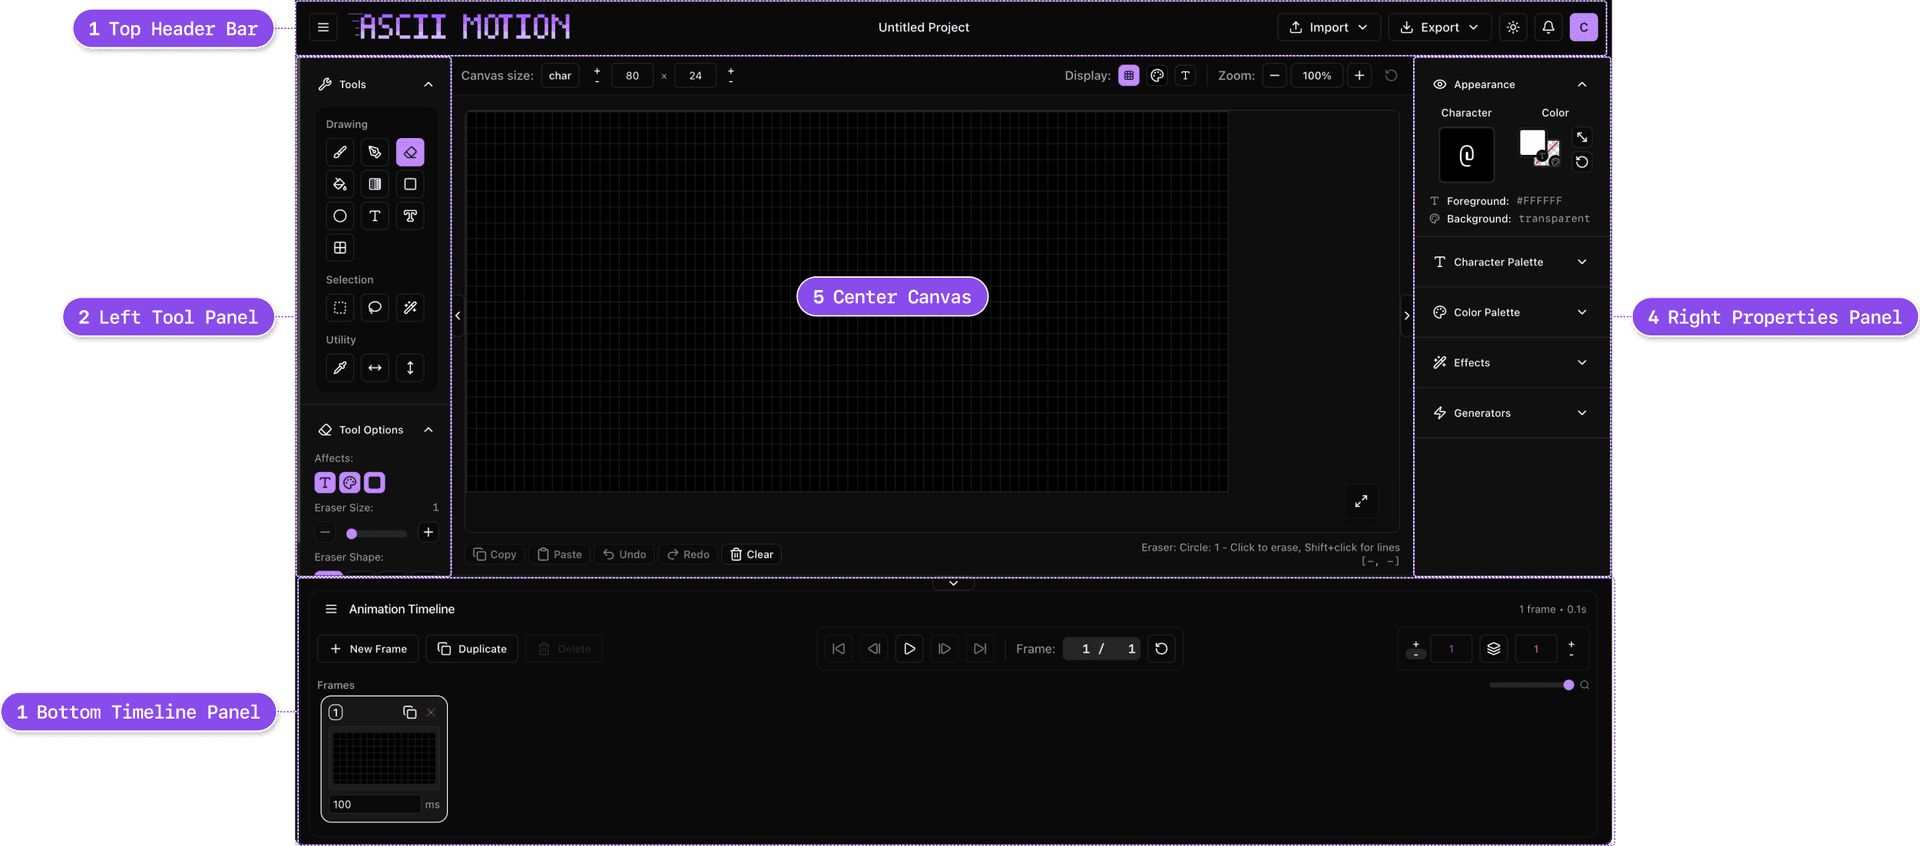Select the Text tool
Image resolution: width=1920 pixels, height=846 pixels.
tap(375, 216)
